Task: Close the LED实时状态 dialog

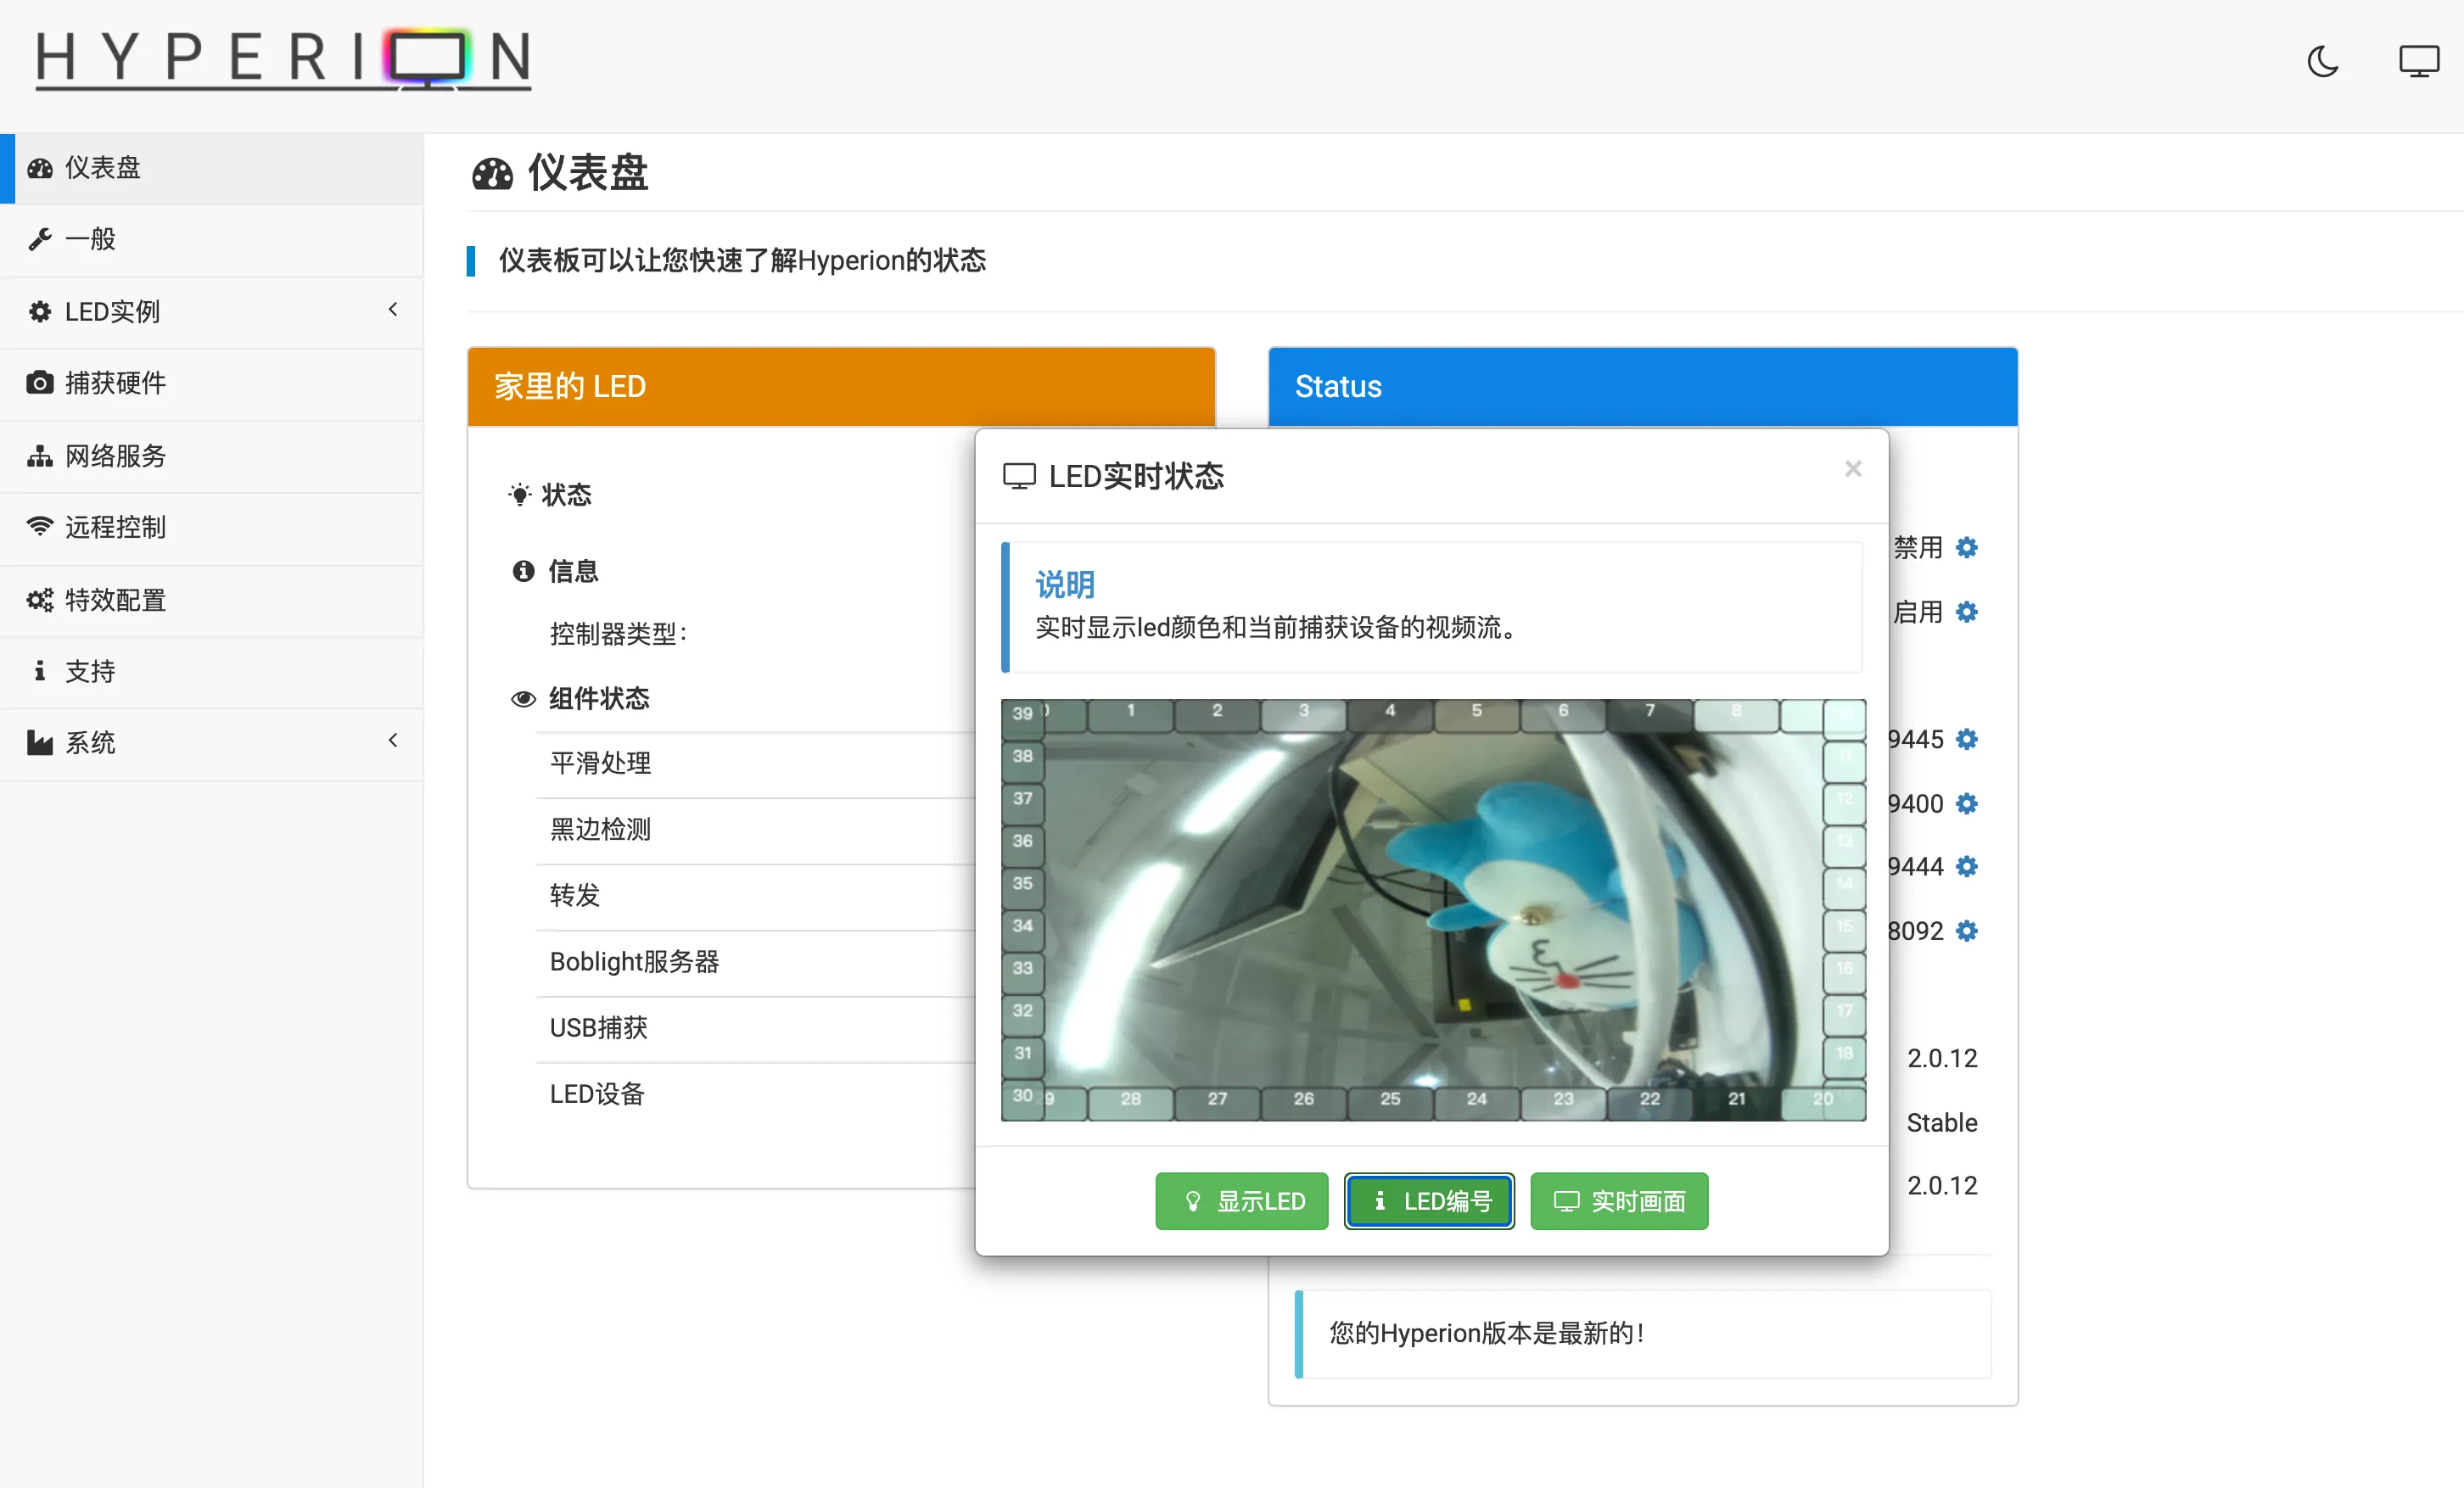Action: coord(1852,469)
